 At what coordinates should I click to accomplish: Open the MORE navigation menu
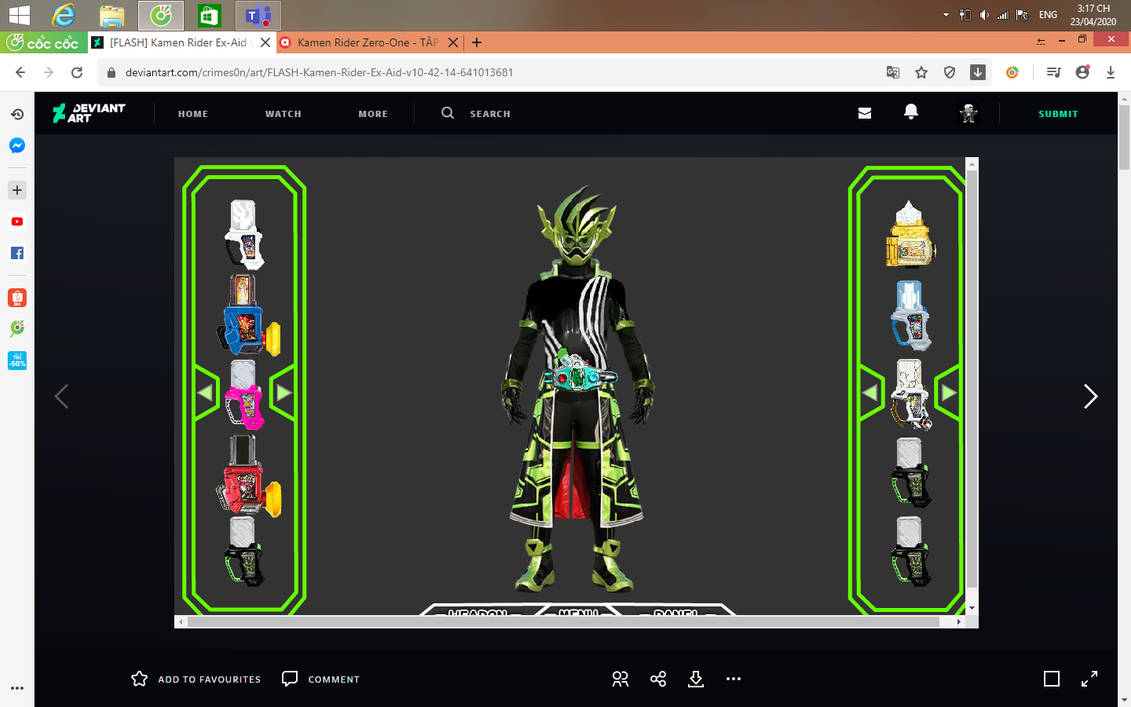[x=373, y=114]
